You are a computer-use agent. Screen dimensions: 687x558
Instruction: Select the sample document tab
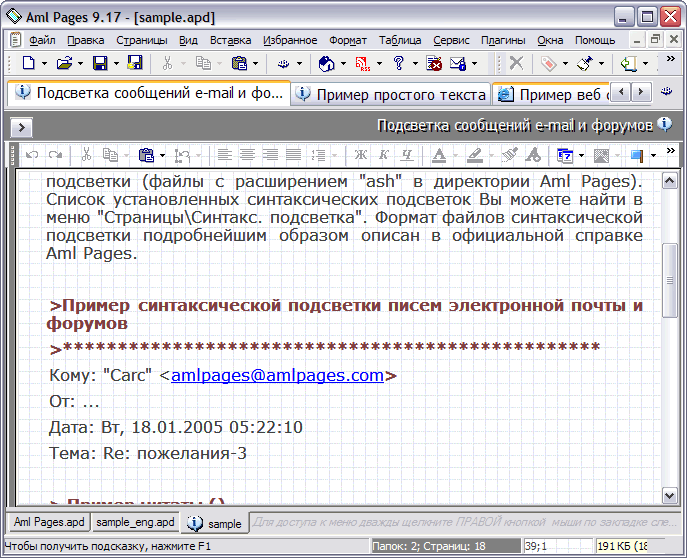[215, 523]
